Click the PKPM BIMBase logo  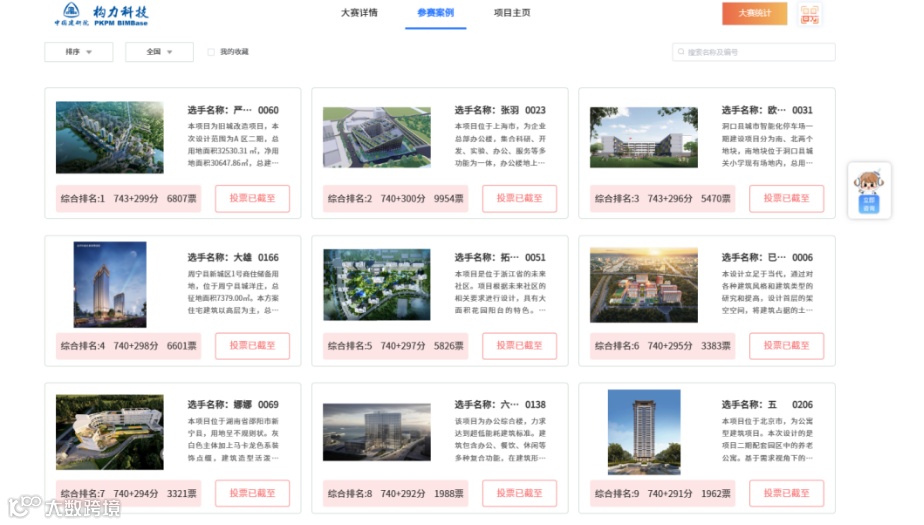[101, 14]
